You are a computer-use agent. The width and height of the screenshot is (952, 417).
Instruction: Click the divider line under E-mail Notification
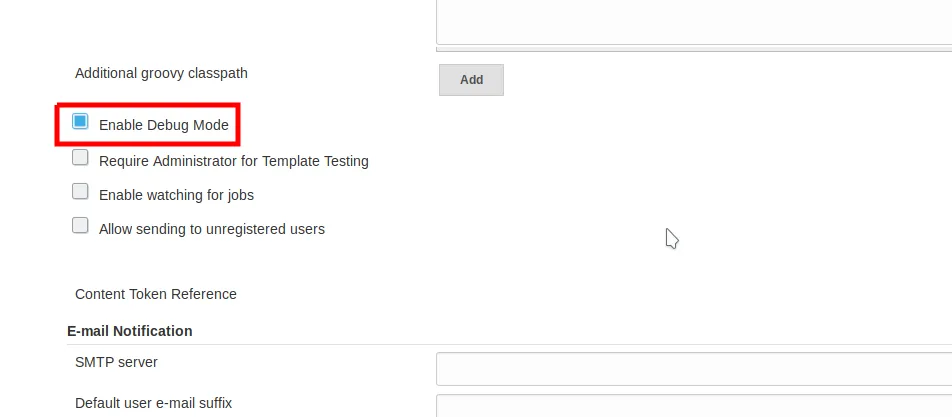pyautogui.click(x=500, y=345)
